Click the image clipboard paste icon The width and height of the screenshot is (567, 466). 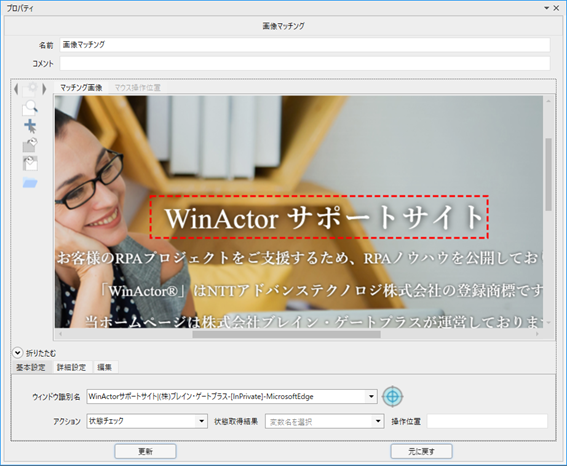click(x=30, y=163)
